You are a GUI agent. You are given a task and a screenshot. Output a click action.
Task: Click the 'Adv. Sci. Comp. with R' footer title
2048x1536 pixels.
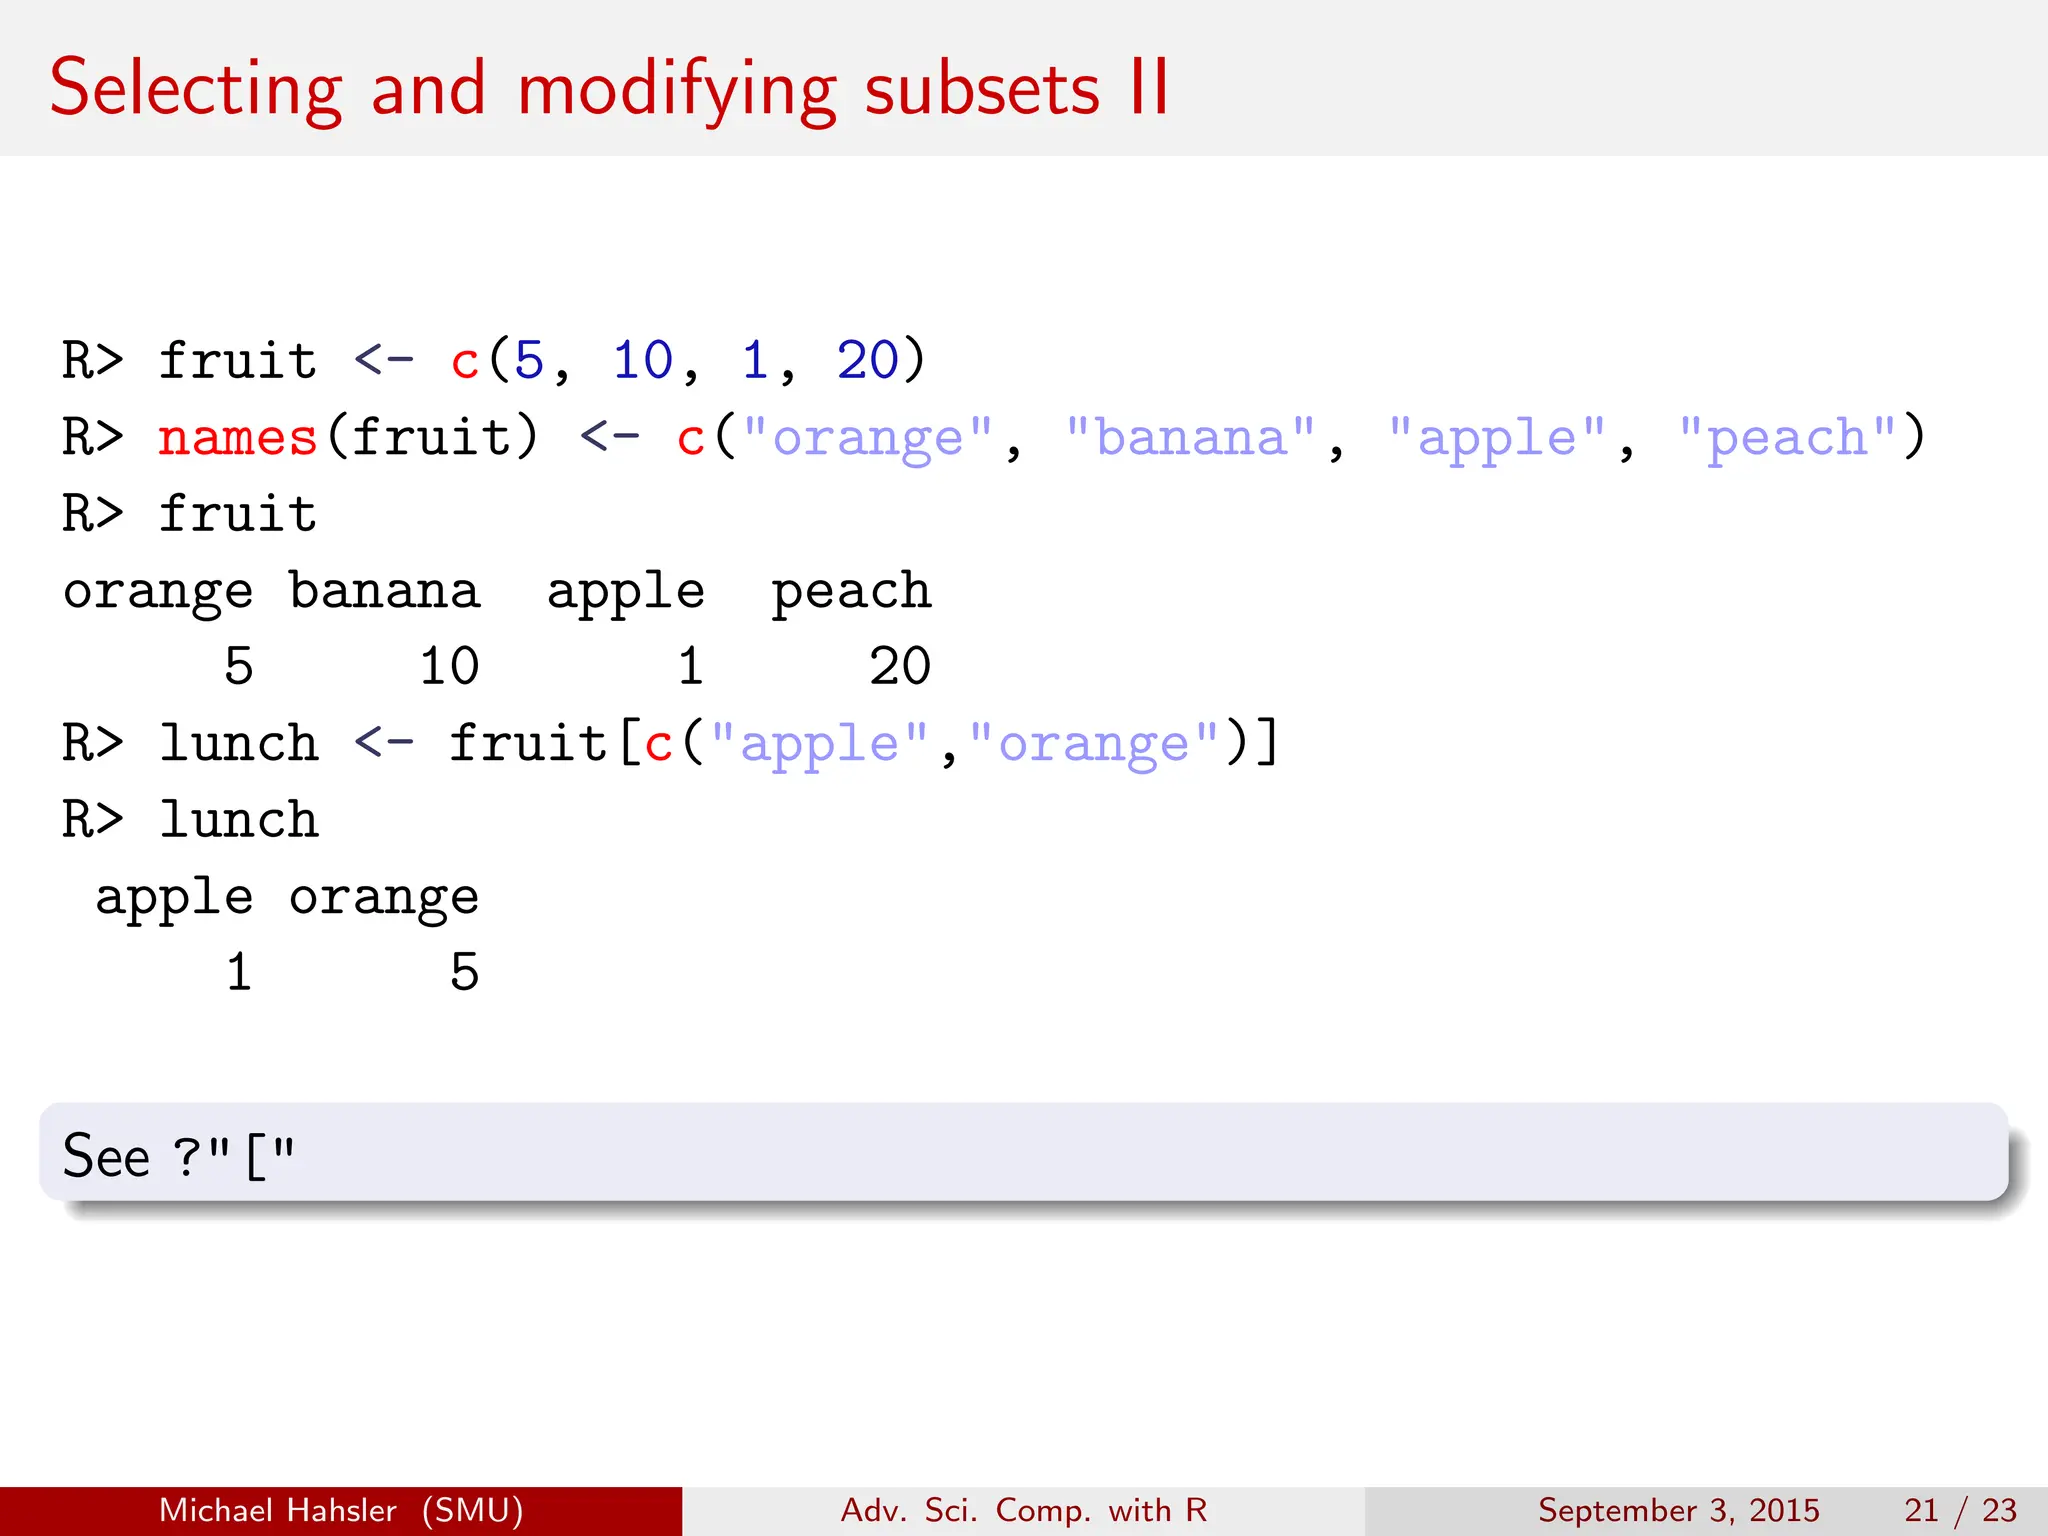(1024, 1510)
